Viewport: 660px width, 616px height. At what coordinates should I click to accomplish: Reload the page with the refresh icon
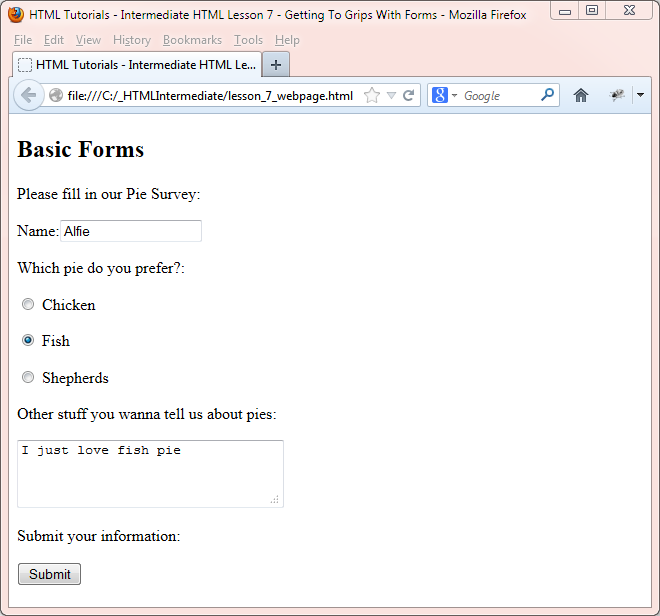click(x=408, y=96)
